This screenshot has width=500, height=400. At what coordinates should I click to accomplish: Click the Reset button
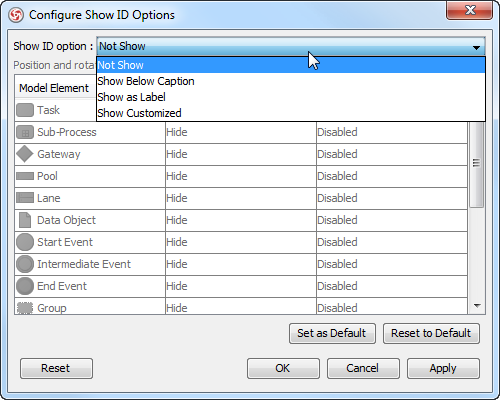pos(56,368)
